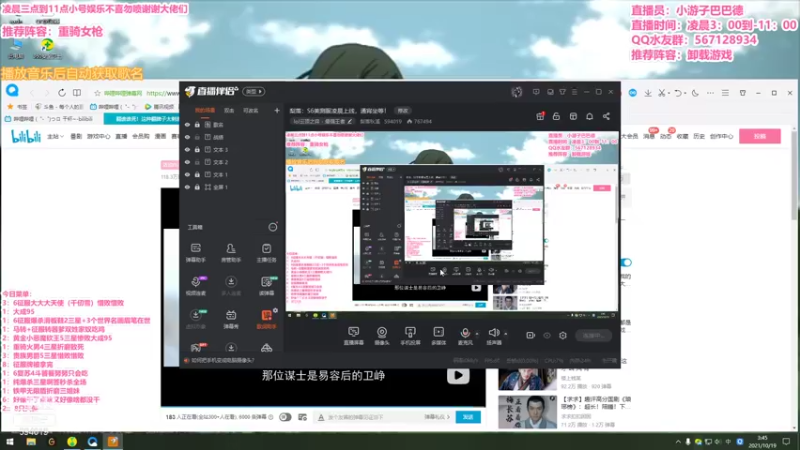
Task: Open the user avatar in title bar
Action: 517,92
